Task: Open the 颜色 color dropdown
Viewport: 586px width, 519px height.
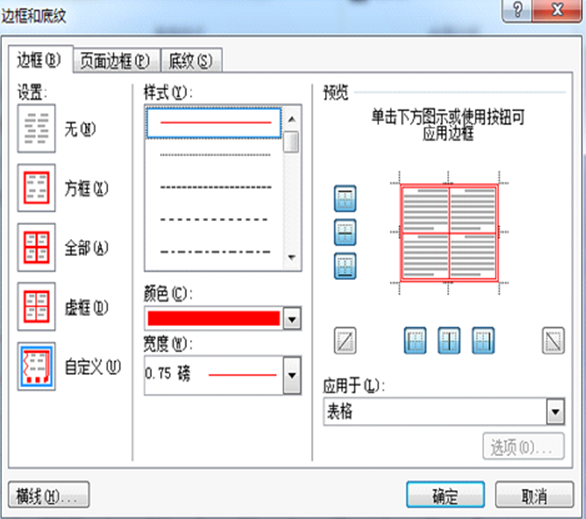Action: 292,319
